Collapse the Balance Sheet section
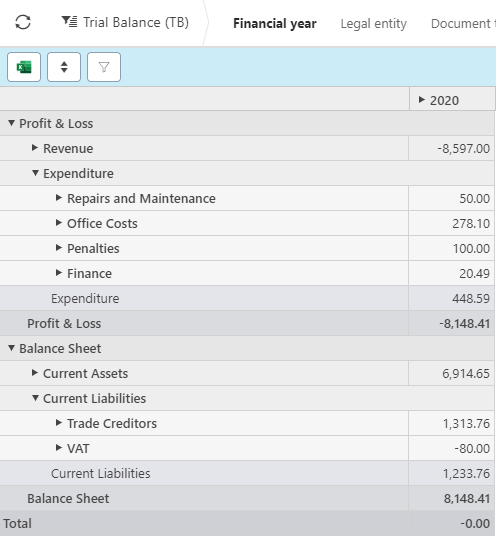Viewport: 496px width, 537px height. click(x=11, y=348)
